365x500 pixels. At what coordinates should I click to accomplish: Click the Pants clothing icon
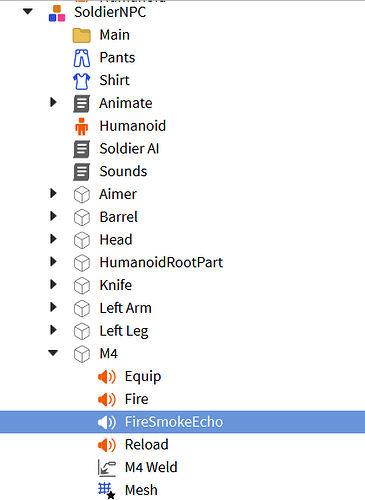click(82, 58)
